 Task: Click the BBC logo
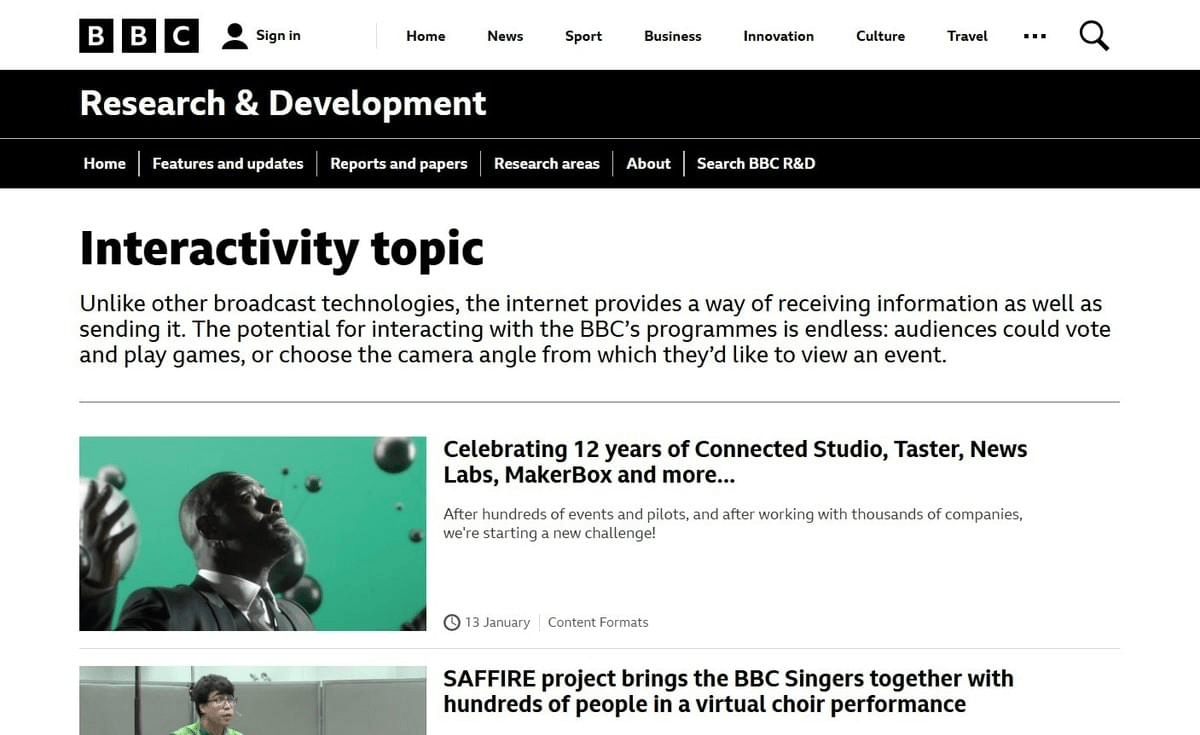click(x=138, y=35)
